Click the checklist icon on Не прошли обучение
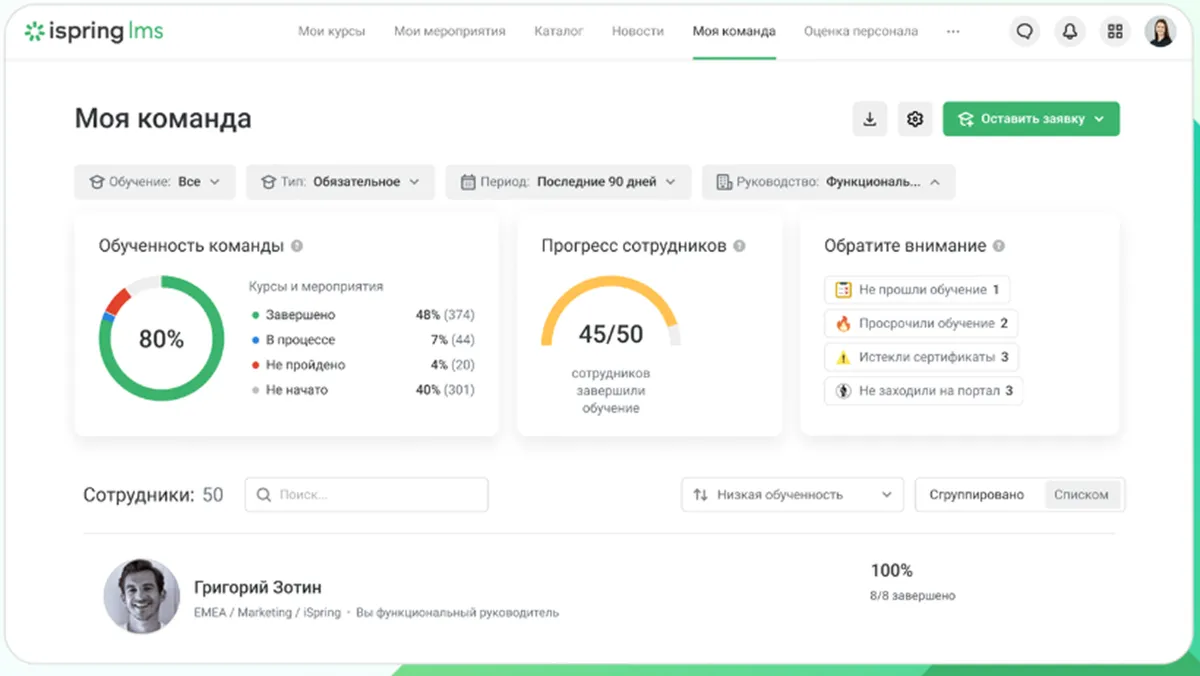The width and height of the screenshot is (1200, 676). click(x=843, y=290)
